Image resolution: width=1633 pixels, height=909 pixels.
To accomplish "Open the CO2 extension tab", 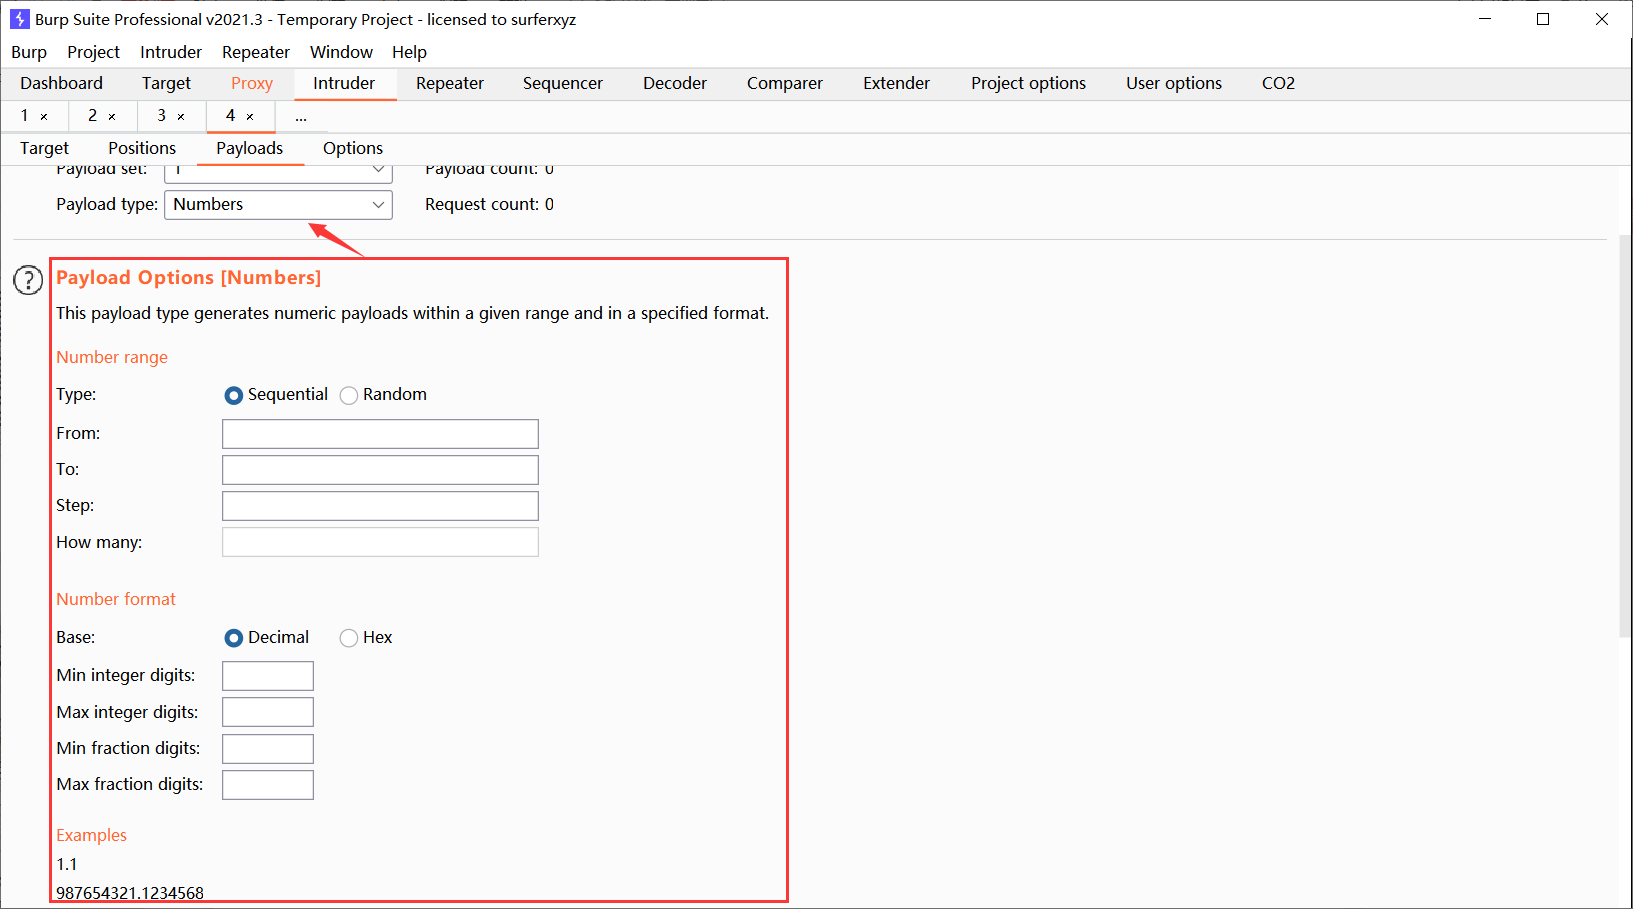I will pyautogui.click(x=1278, y=84).
